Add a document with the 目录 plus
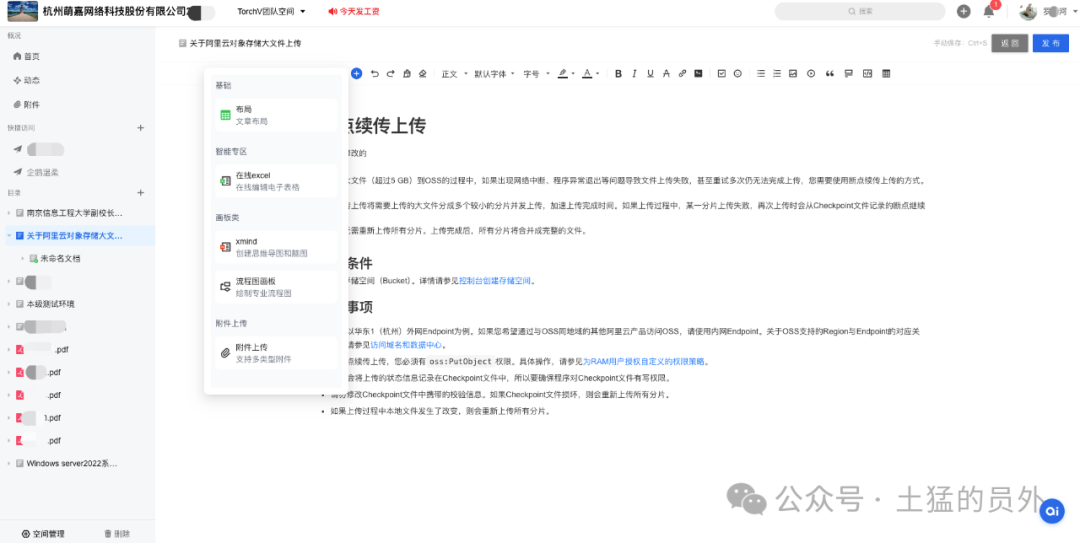1080x543 pixels. click(141, 193)
